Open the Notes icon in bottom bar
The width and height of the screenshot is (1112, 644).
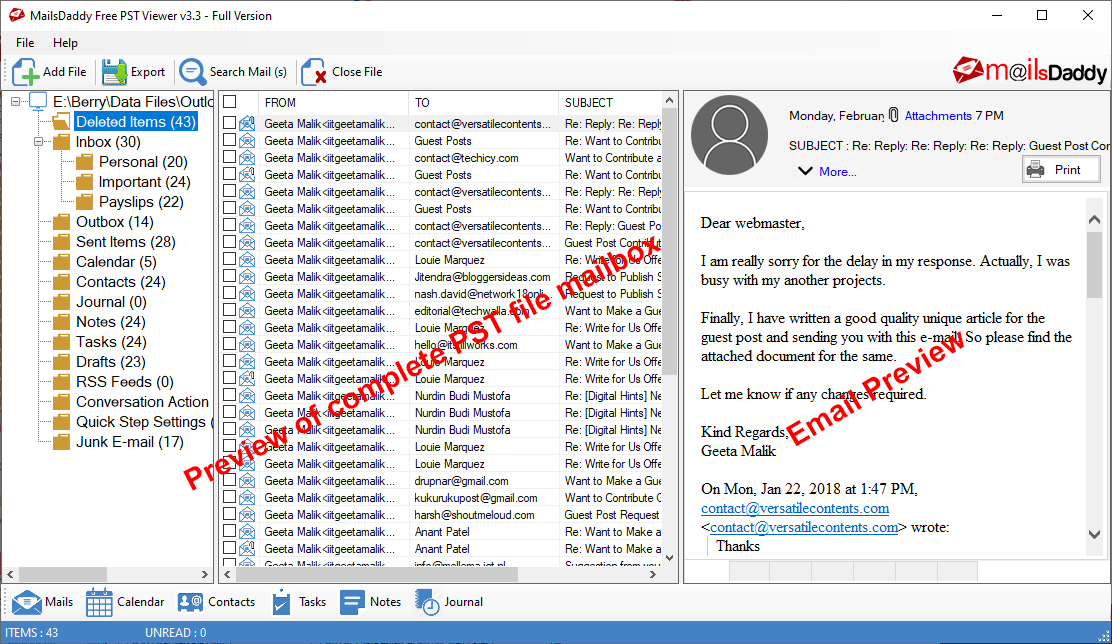tap(352, 602)
